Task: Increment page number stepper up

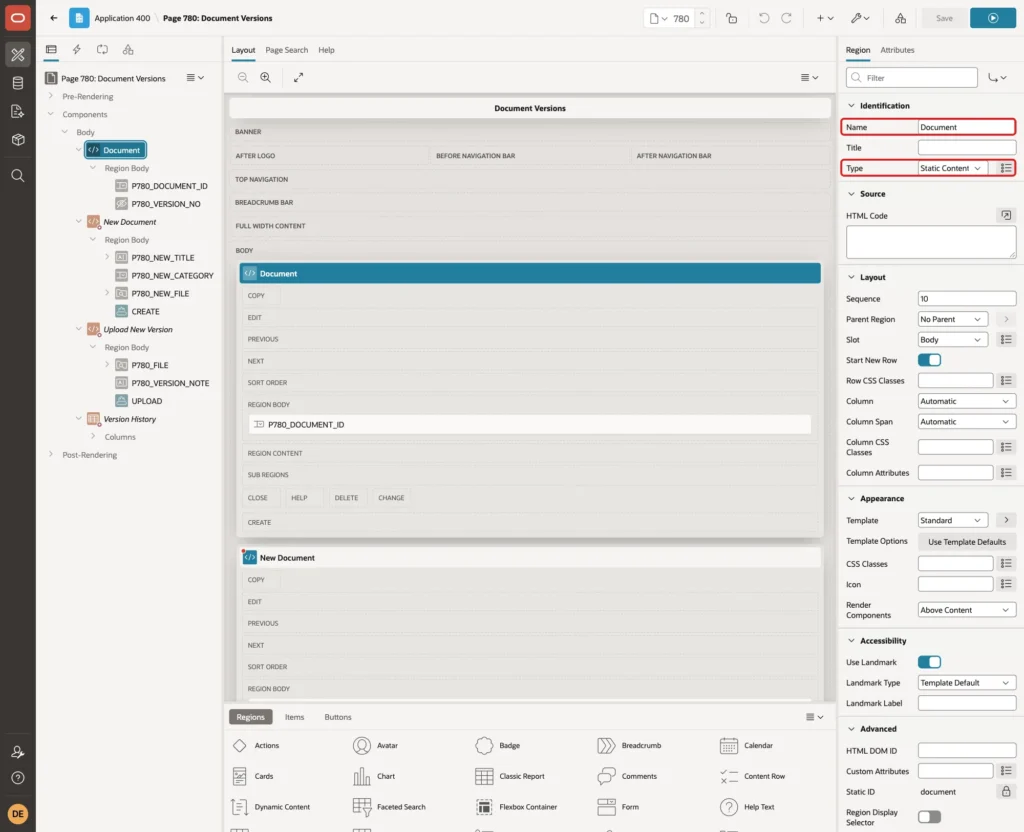Action: click(x=702, y=14)
